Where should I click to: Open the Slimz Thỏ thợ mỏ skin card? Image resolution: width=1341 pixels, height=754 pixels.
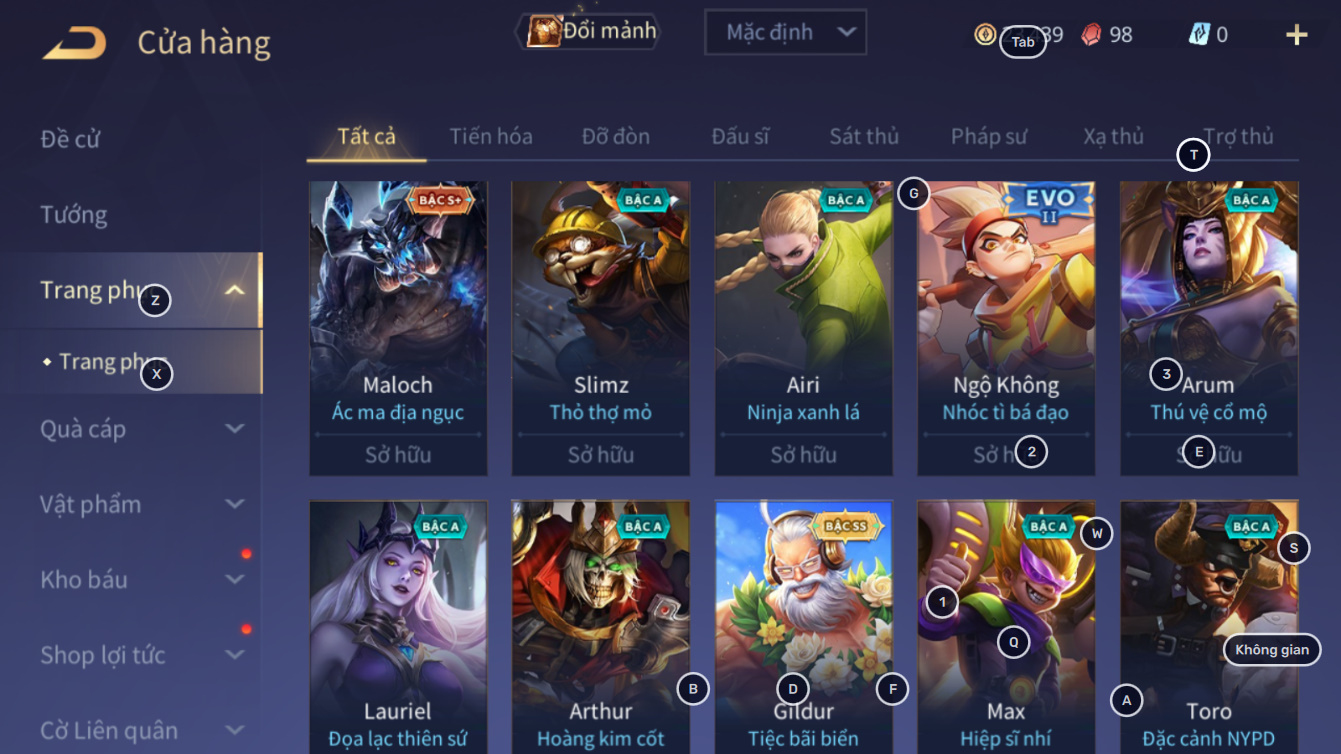click(601, 328)
